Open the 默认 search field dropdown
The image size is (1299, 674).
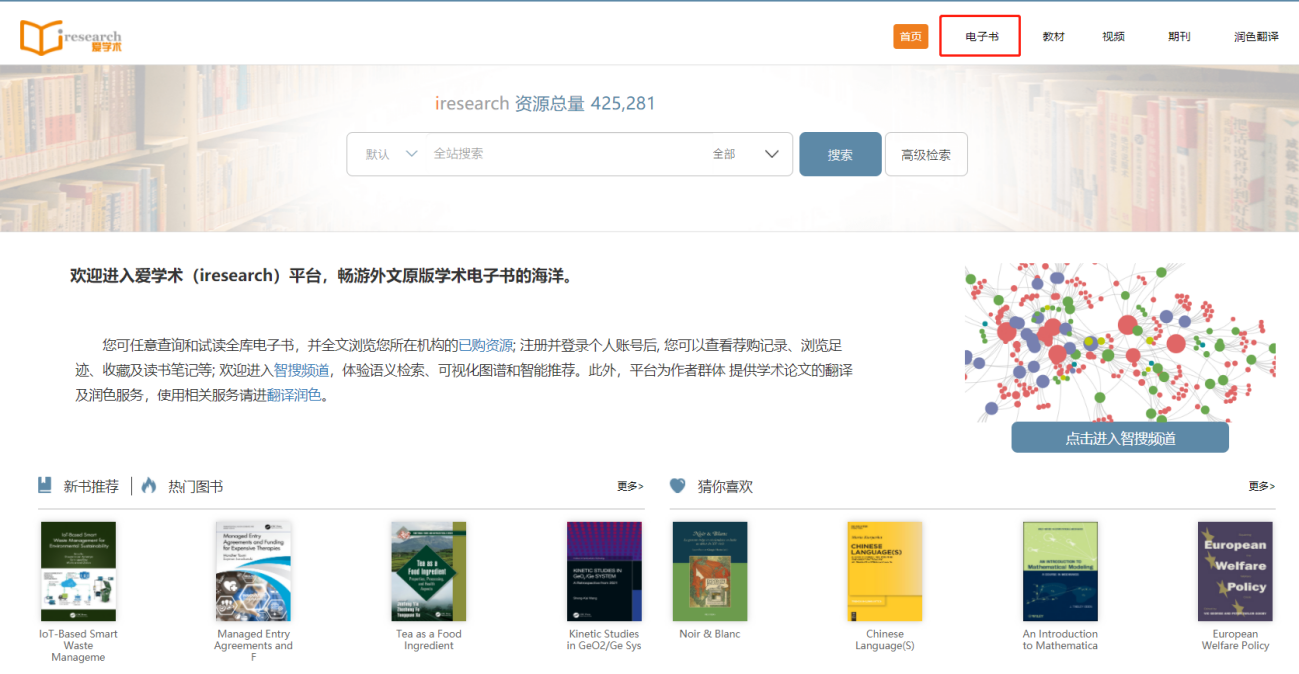pyautogui.click(x=391, y=154)
